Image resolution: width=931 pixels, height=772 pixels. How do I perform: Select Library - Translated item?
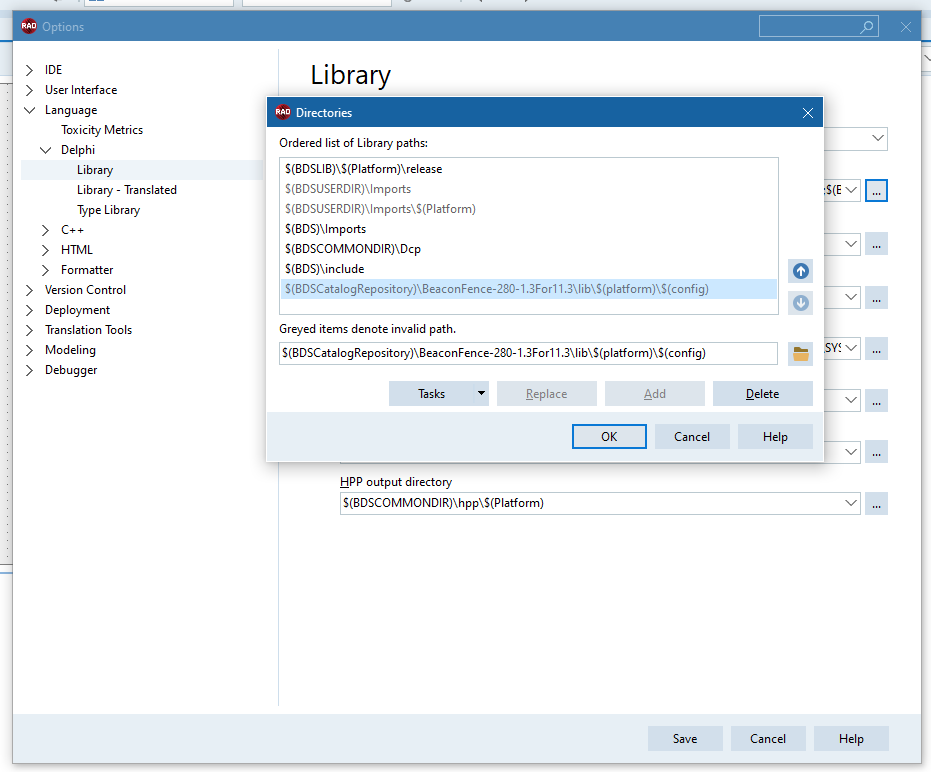pos(126,190)
